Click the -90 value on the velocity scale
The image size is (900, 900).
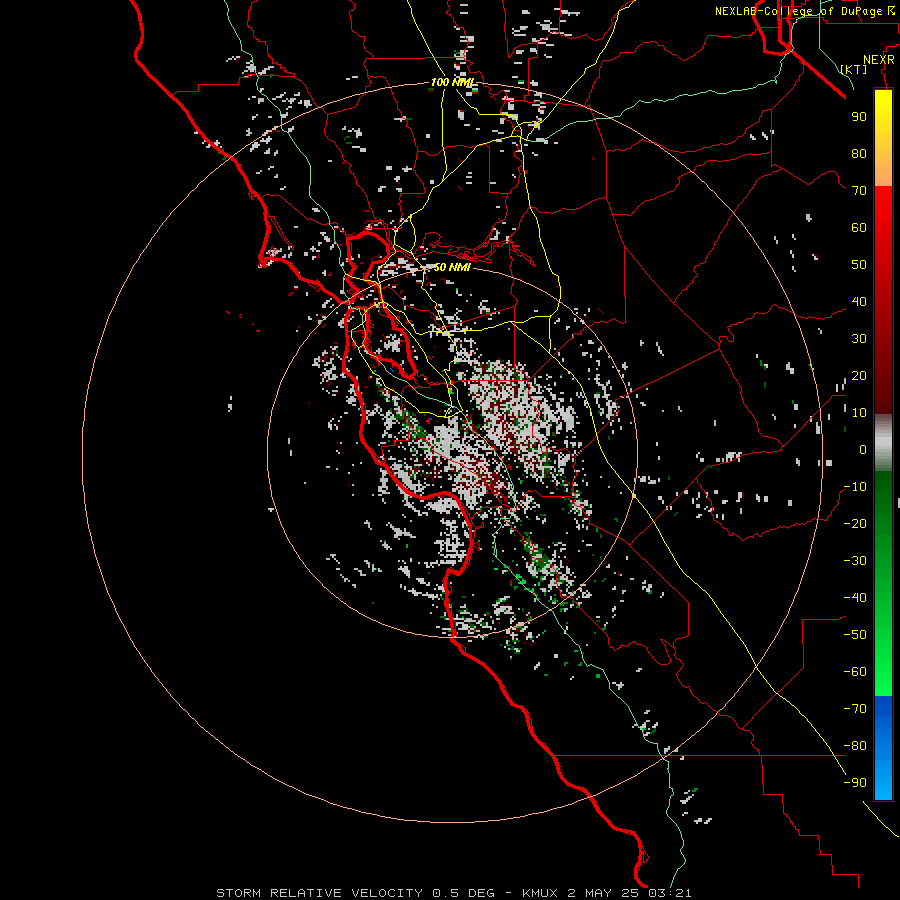point(855,783)
